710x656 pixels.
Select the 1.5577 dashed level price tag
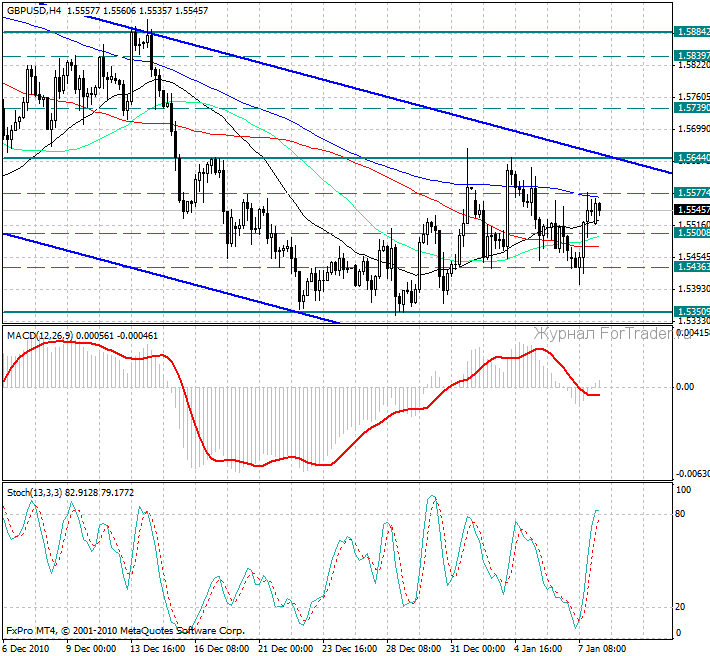(692, 192)
